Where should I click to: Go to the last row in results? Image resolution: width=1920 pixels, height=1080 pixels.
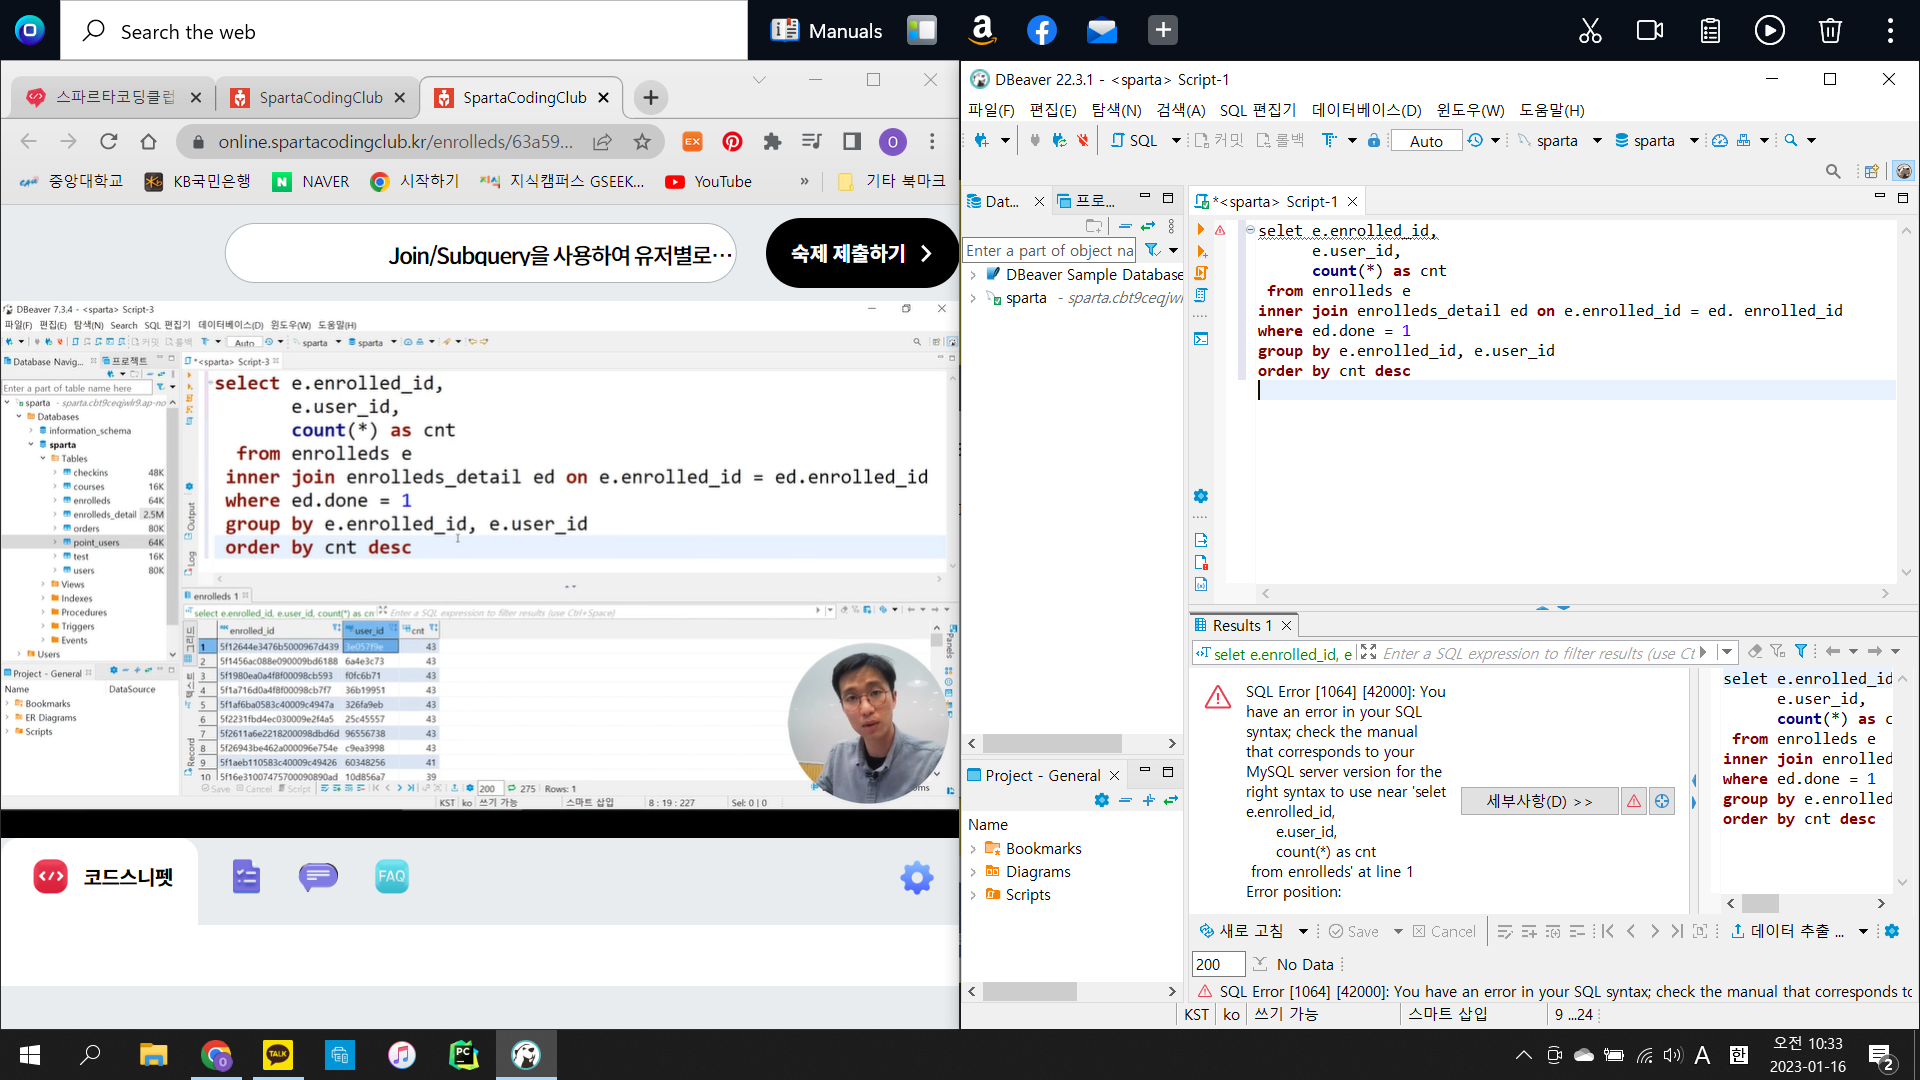[1677, 931]
